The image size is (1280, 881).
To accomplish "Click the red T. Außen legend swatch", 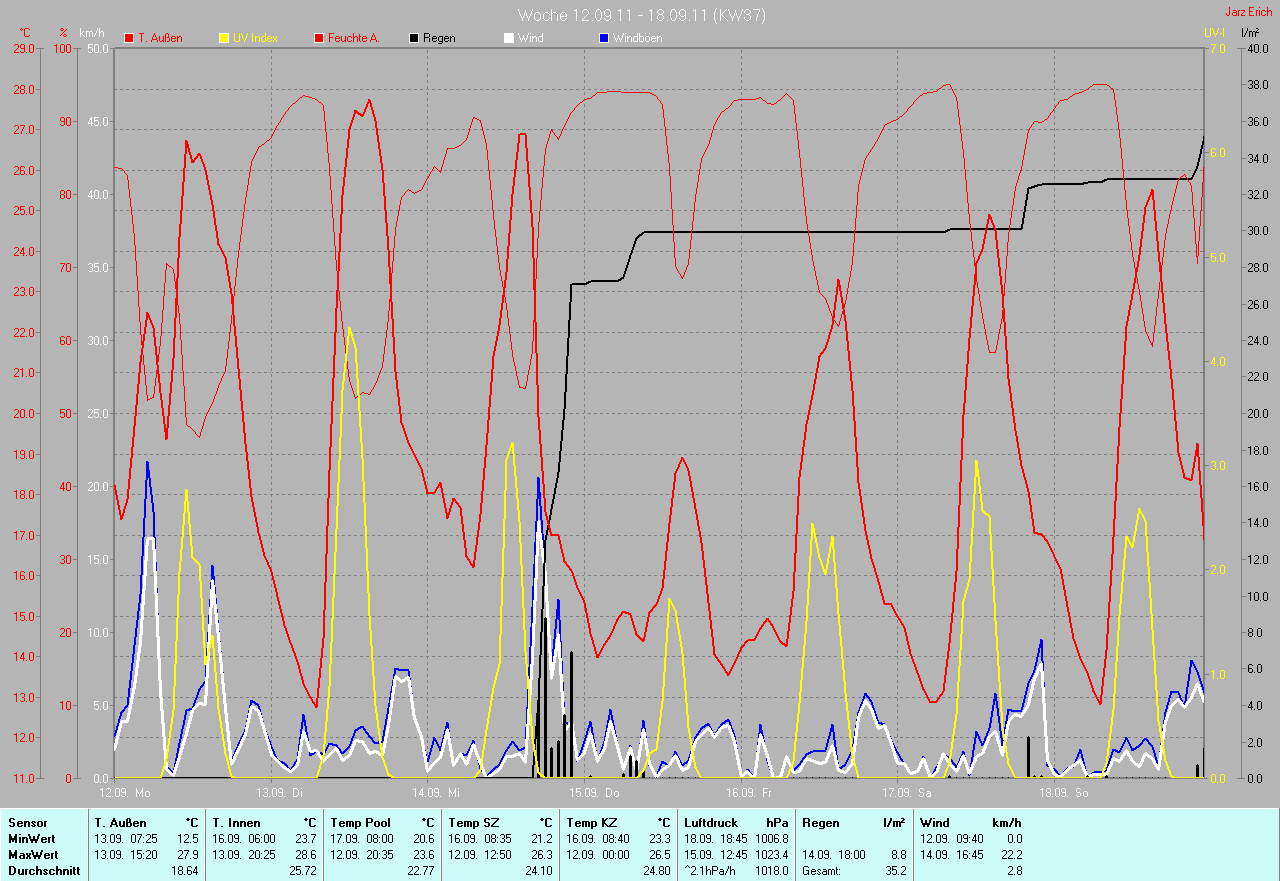I will pos(129,38).
